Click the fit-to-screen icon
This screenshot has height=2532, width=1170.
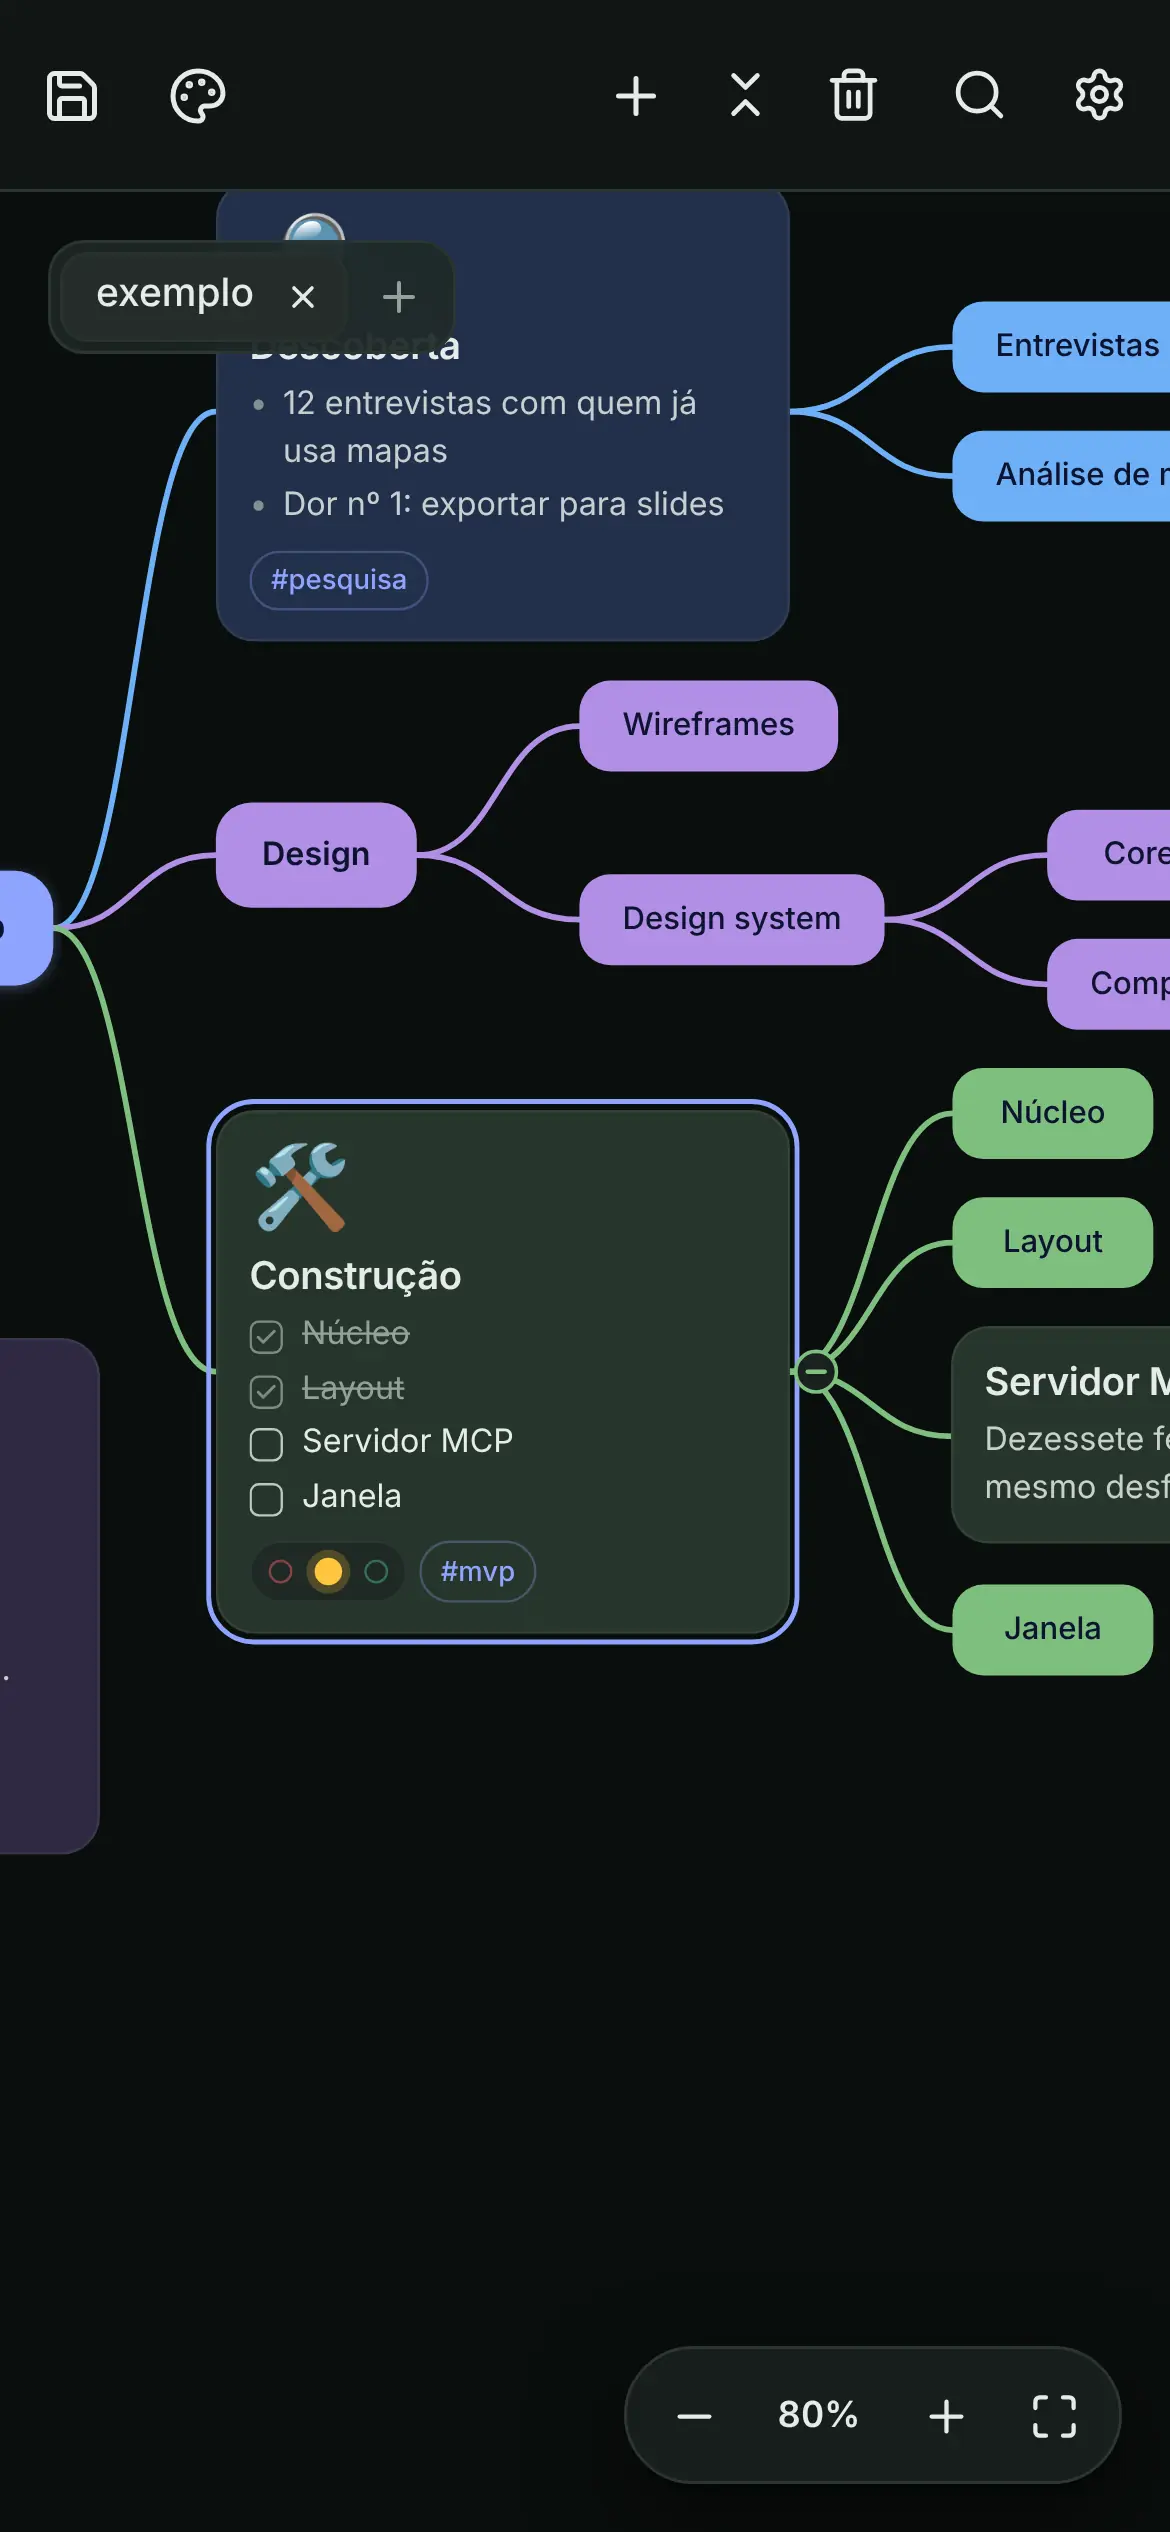pyautogui.click(x=1054, y=2415)
